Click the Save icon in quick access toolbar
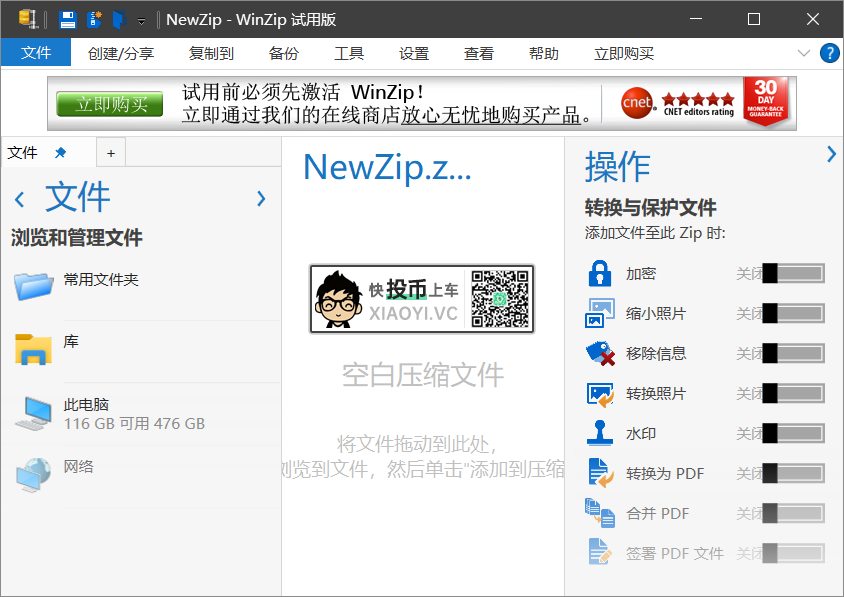844x597 pixels. point(67,19)
